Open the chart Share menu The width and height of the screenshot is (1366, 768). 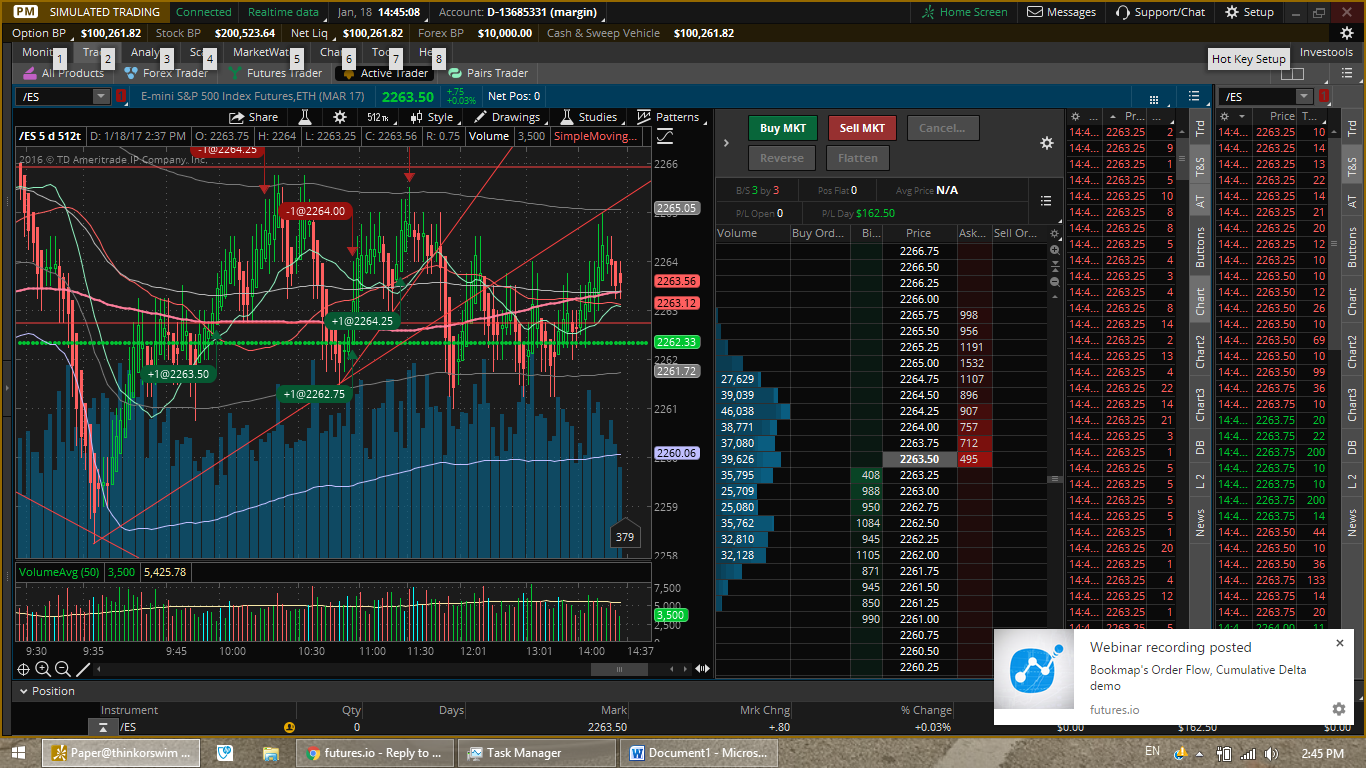click(253, 117)
